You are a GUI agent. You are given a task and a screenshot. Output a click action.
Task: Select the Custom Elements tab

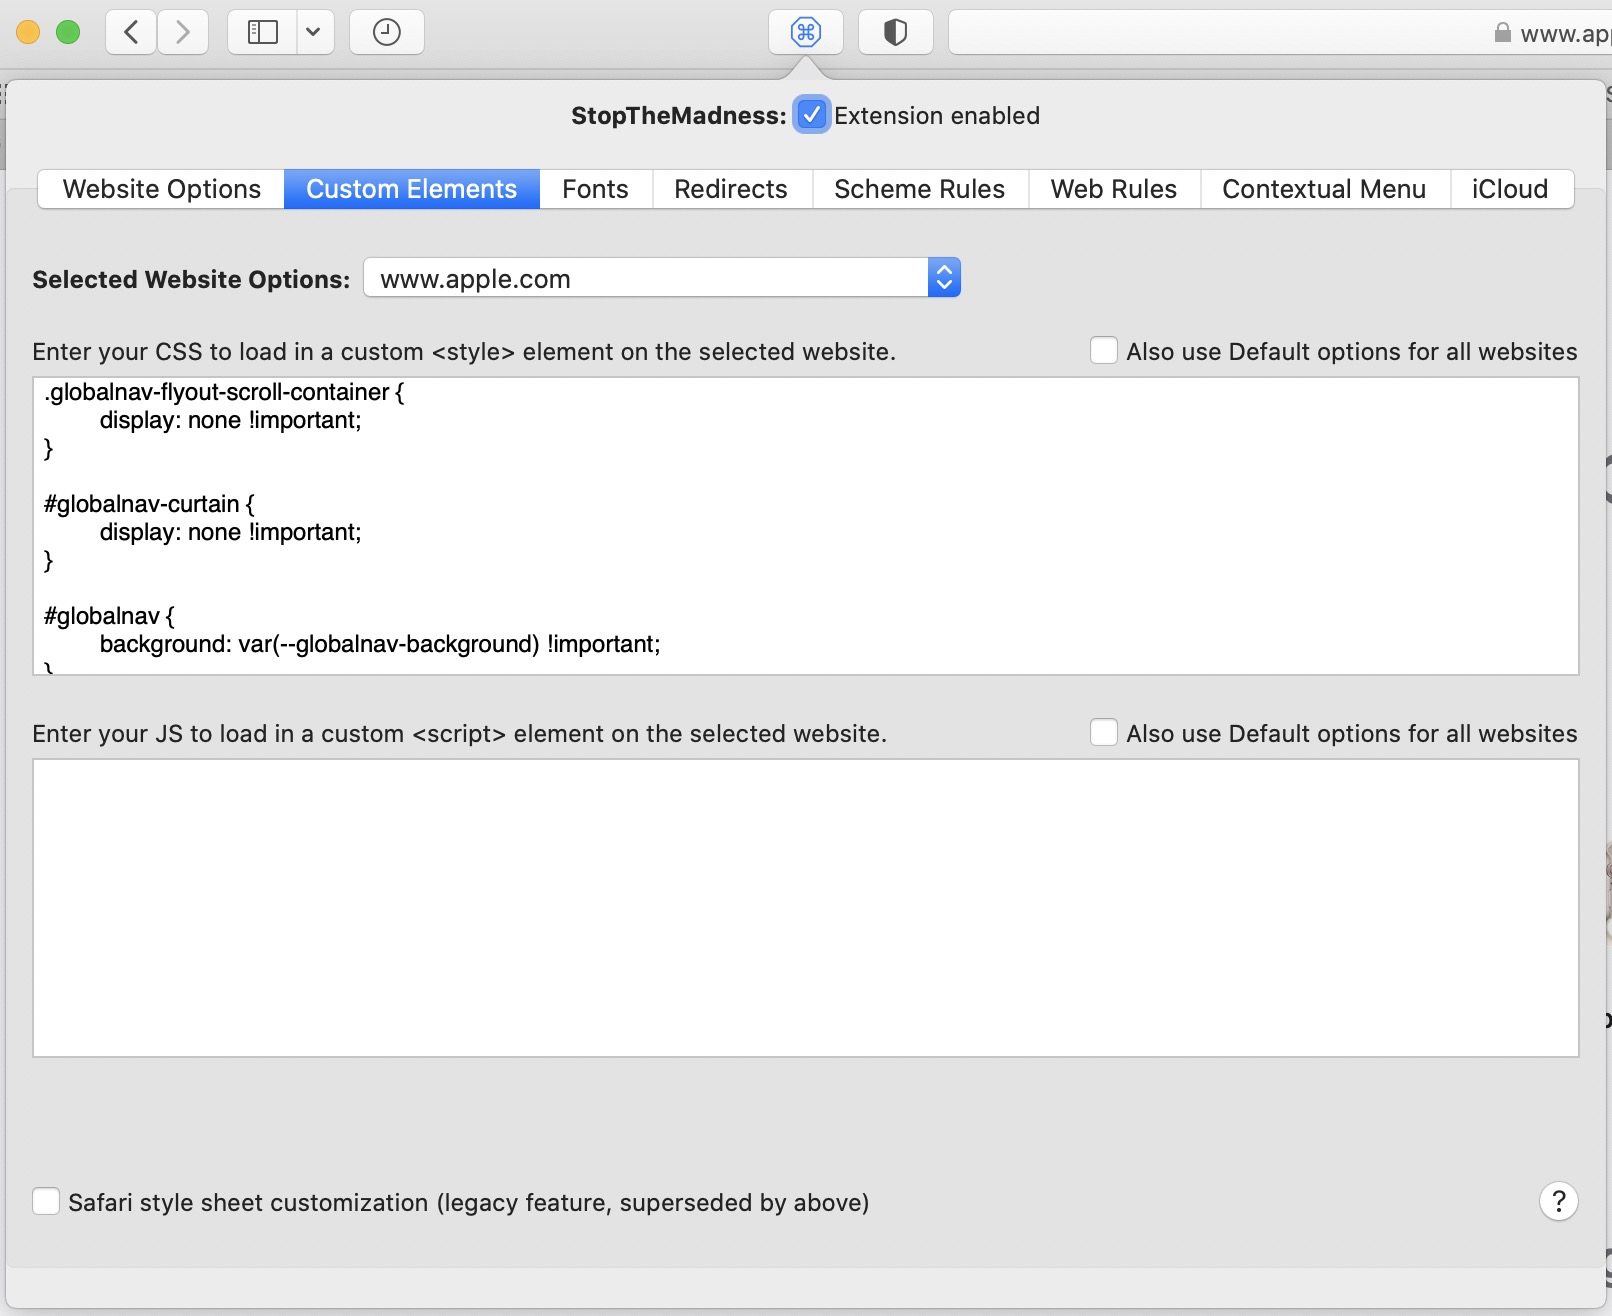tap(412, 189)
